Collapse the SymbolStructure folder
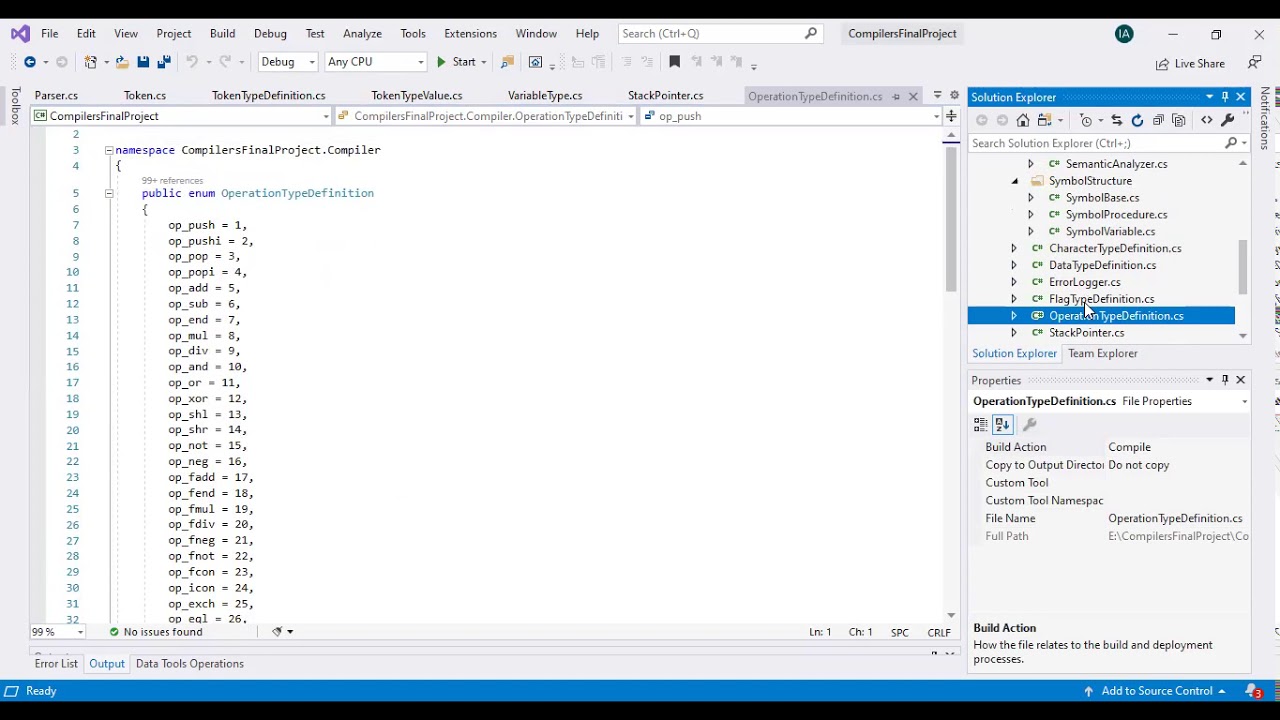 [x=1015, y=181]
